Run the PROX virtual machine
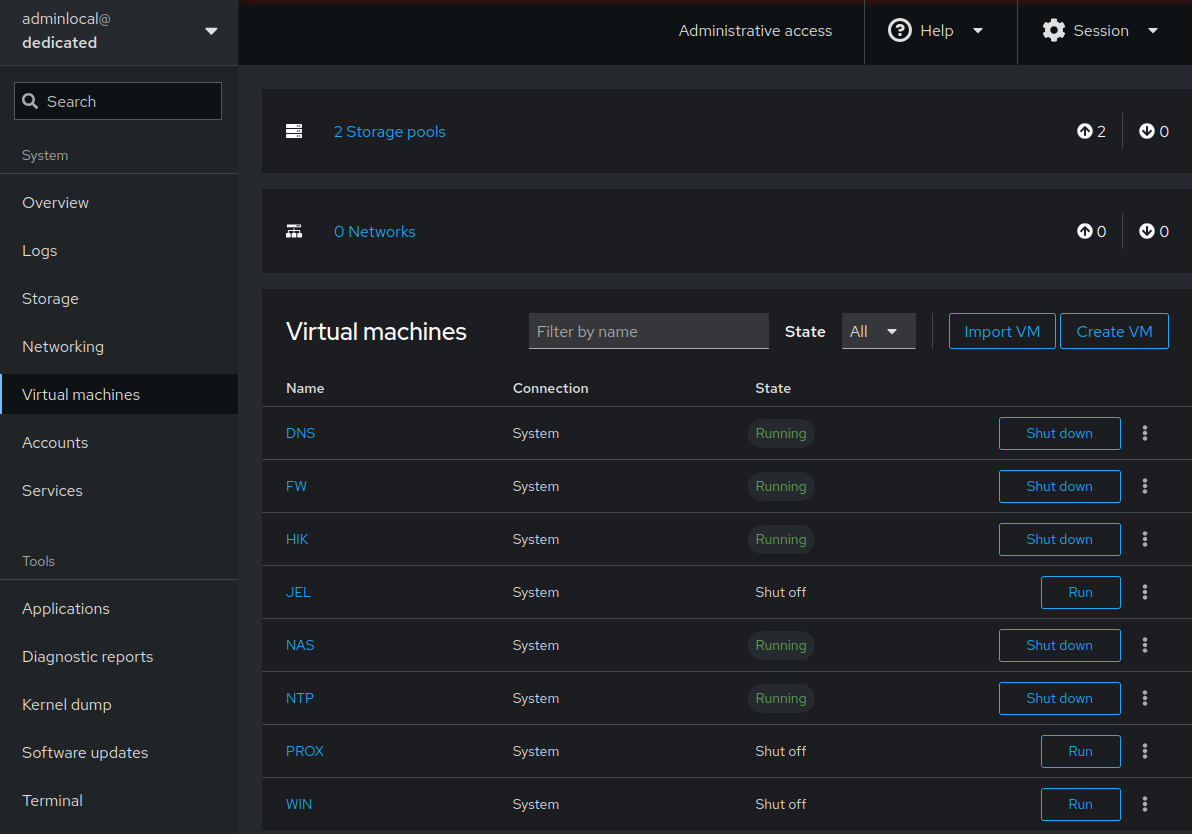1192x834 pixels. point(1080,751)
